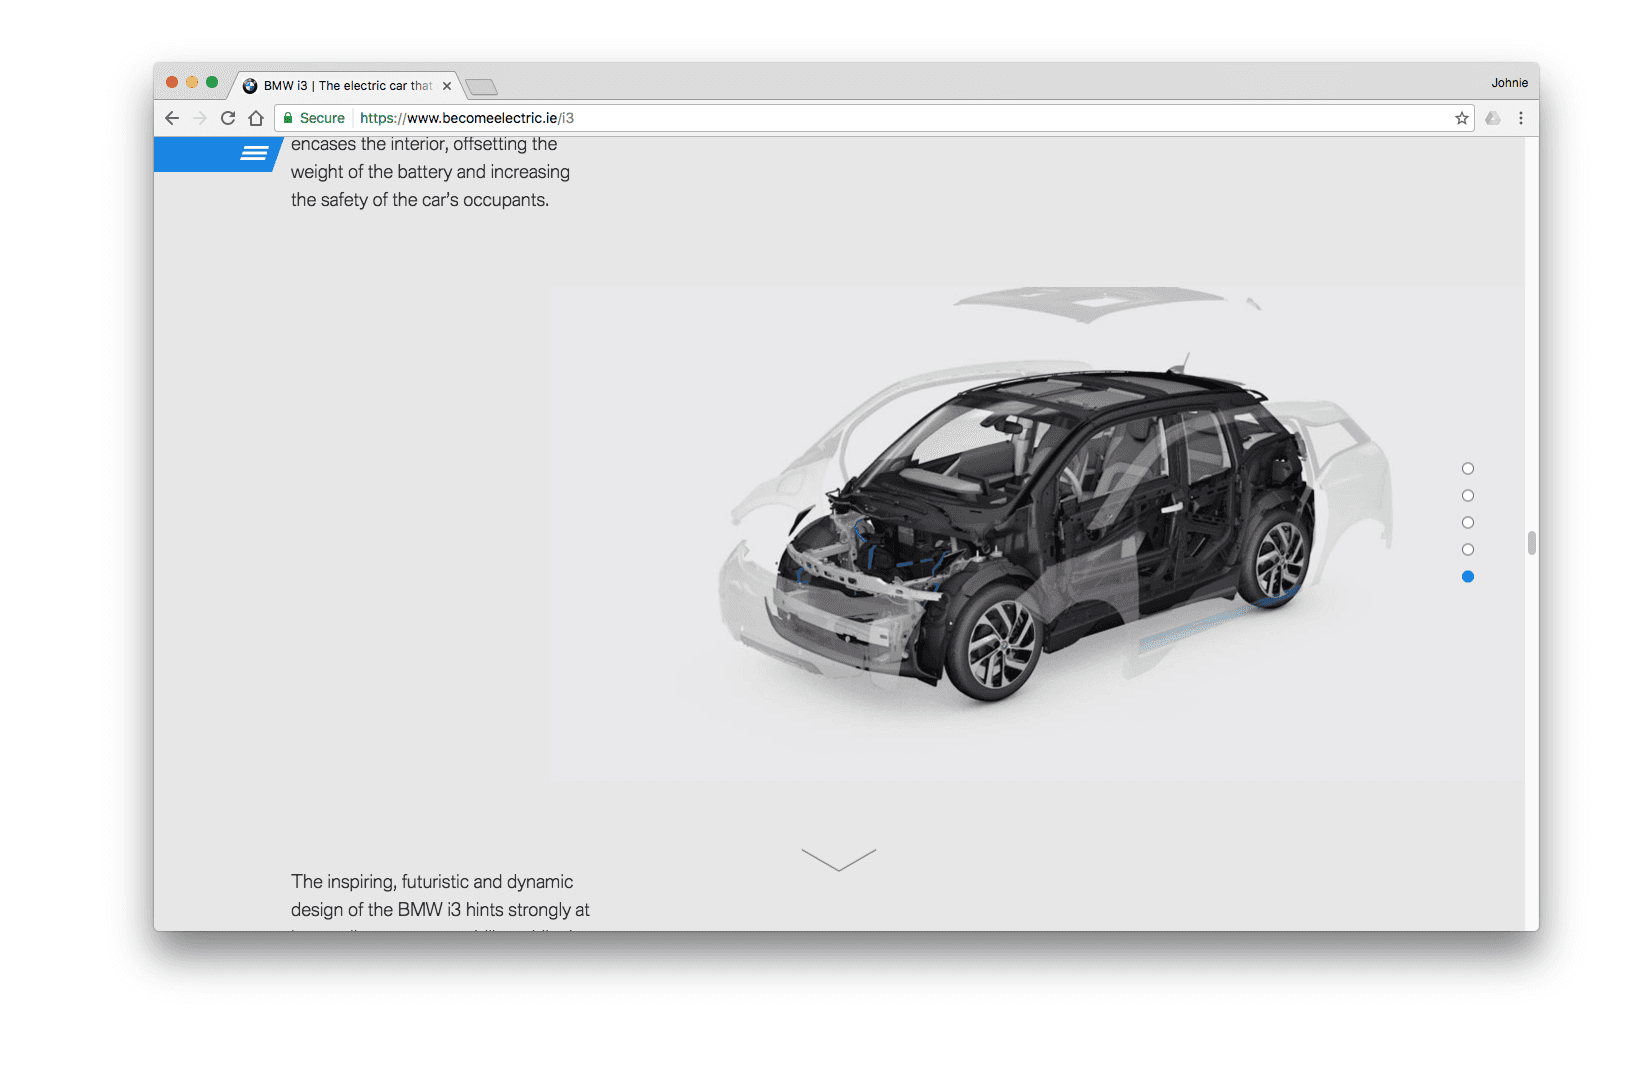This screenshot has width=1642, height=1087.
Task: Click the 'weight of the battery' paragraph line
Action: point(430,172)
